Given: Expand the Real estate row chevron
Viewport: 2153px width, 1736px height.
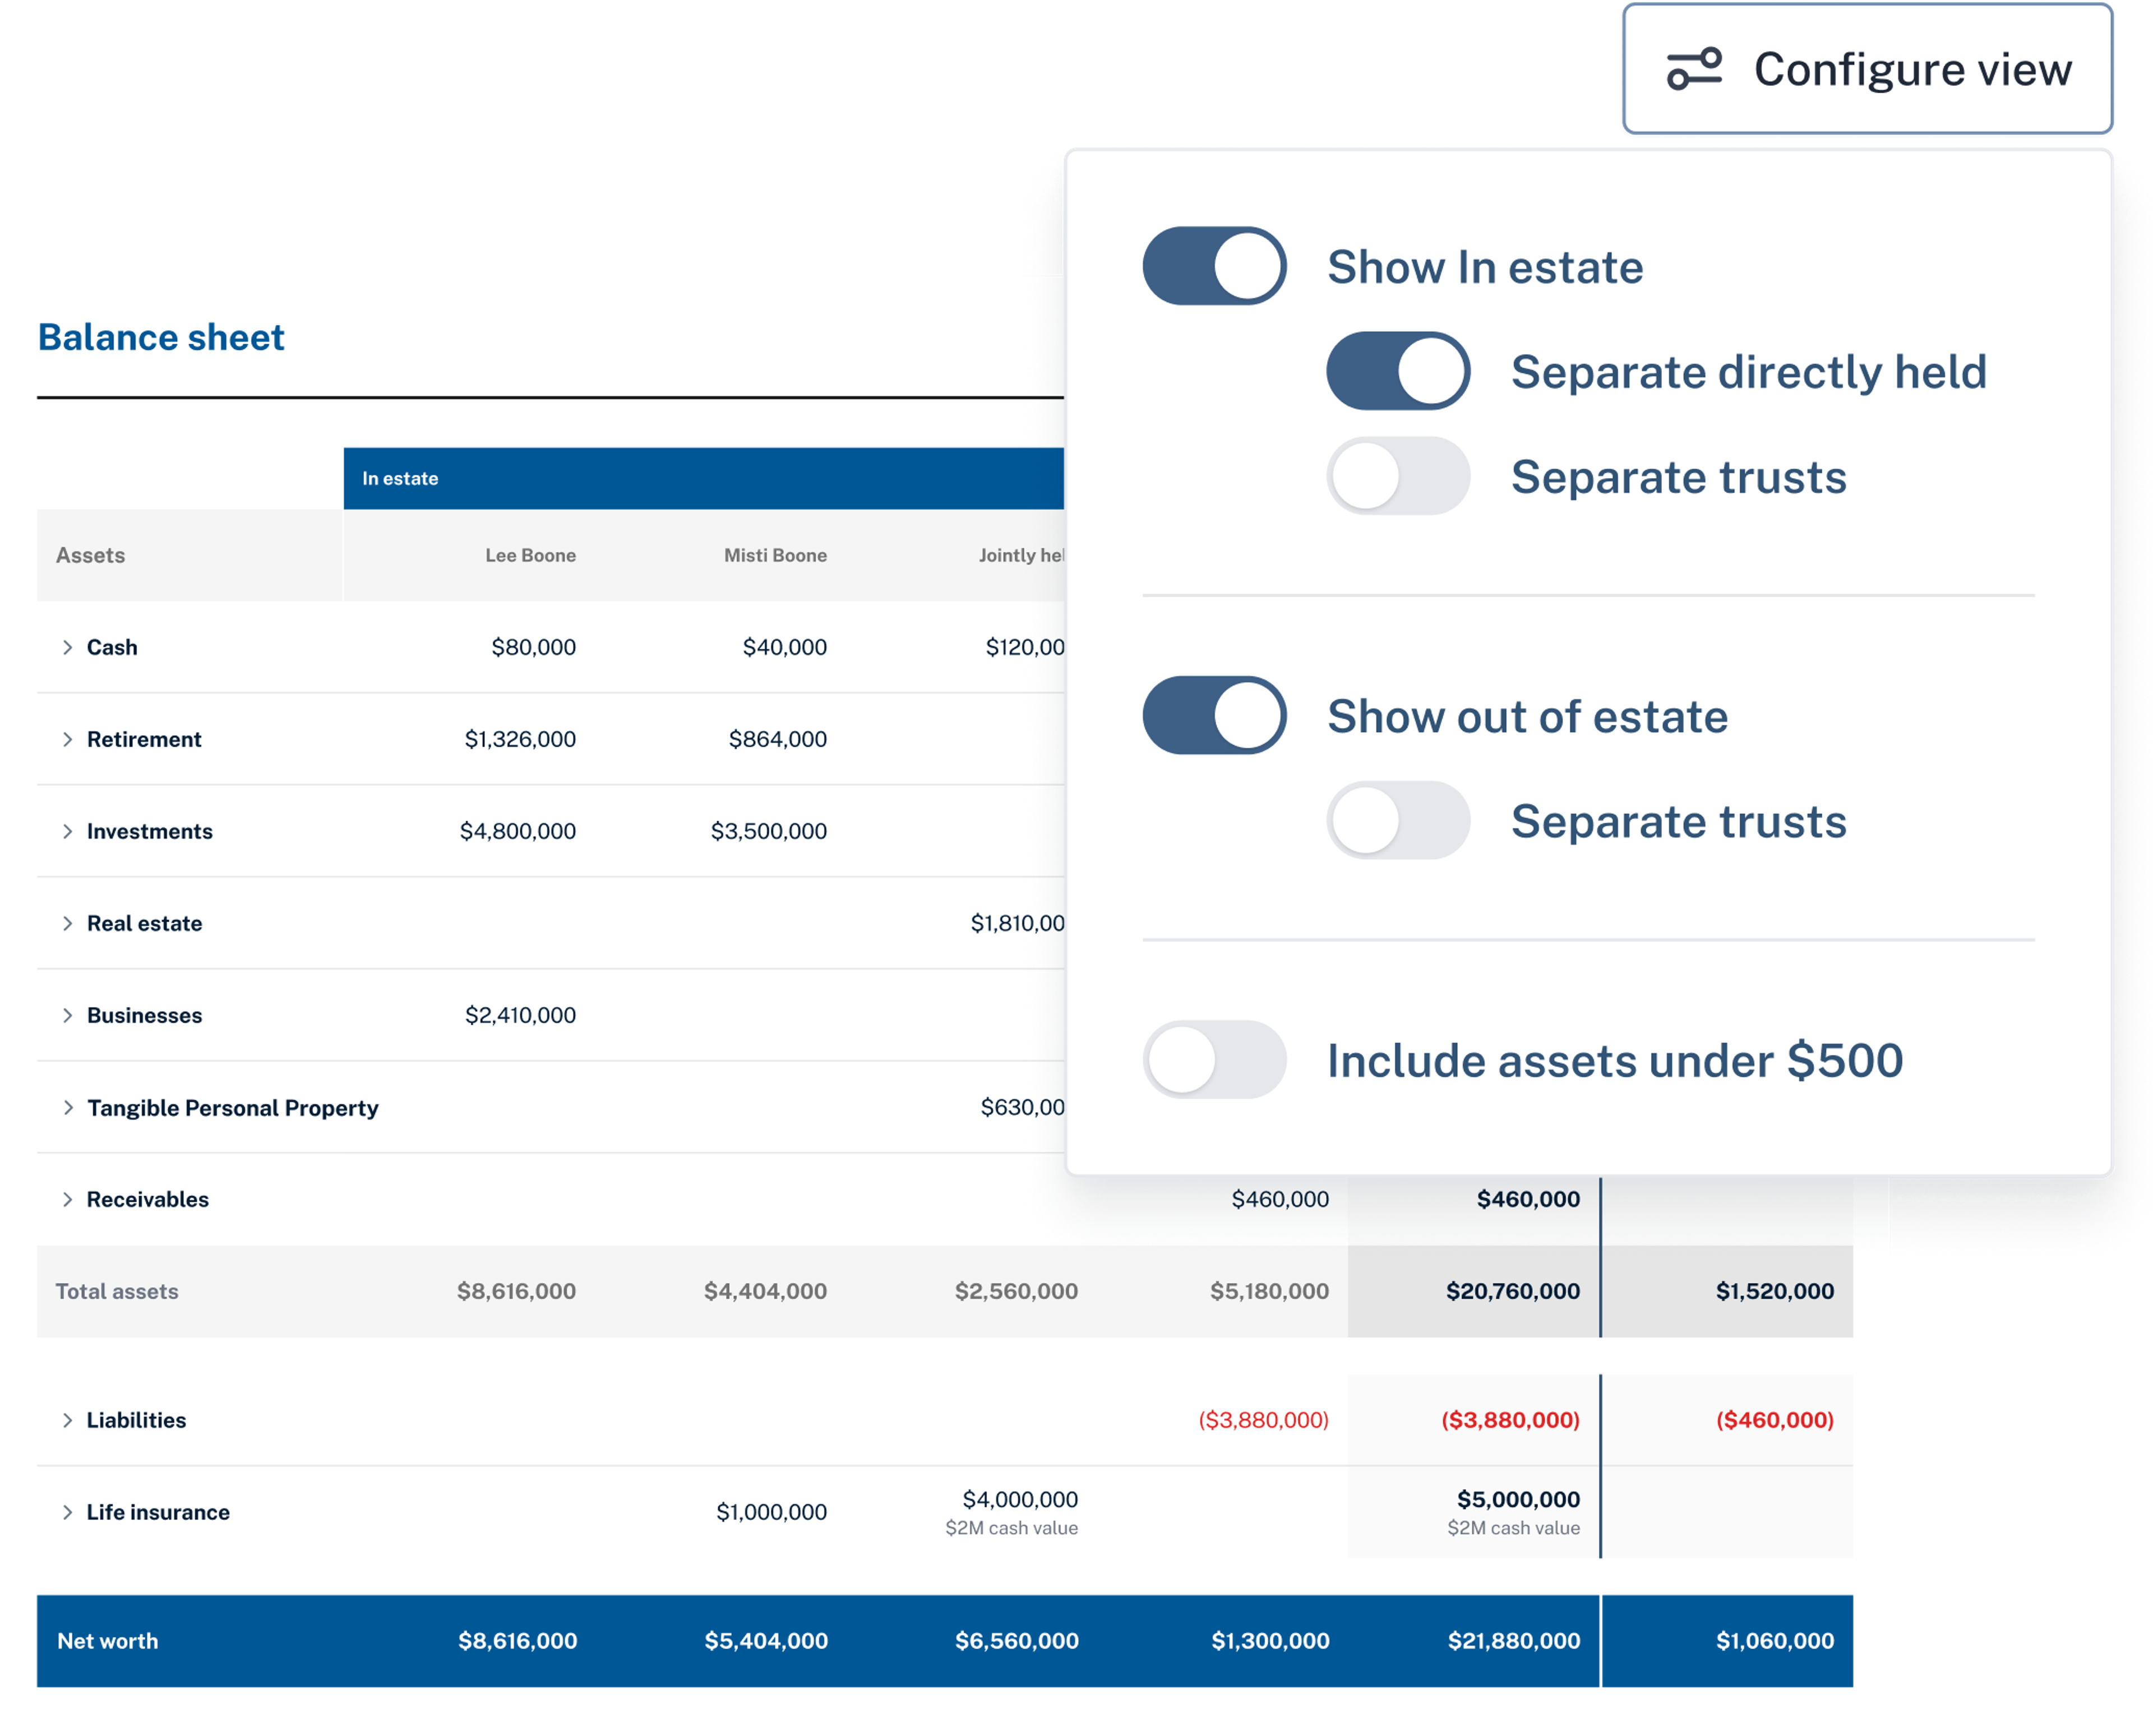Looking at the screenshot, I should coord(67,923).
